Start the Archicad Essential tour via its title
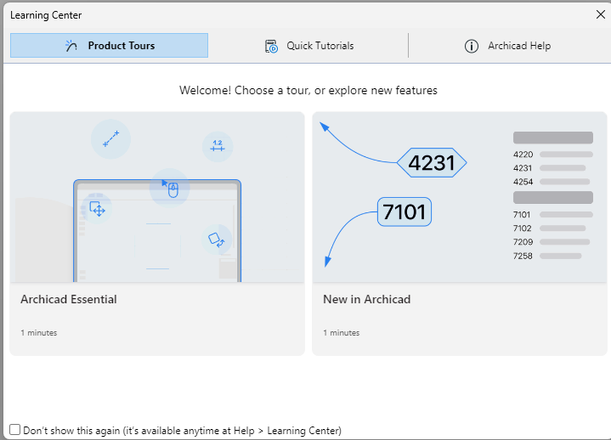 pos(69,299)
